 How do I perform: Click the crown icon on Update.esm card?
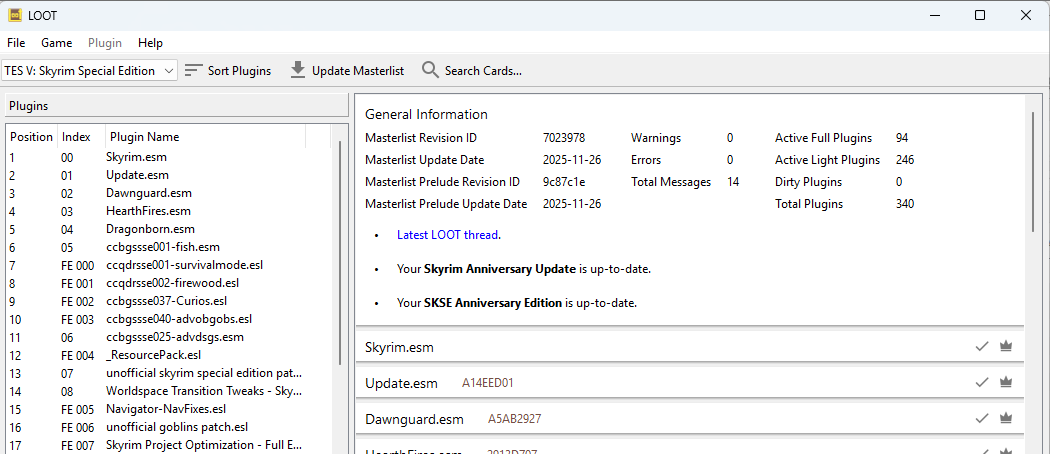(x=1006, y=383)
